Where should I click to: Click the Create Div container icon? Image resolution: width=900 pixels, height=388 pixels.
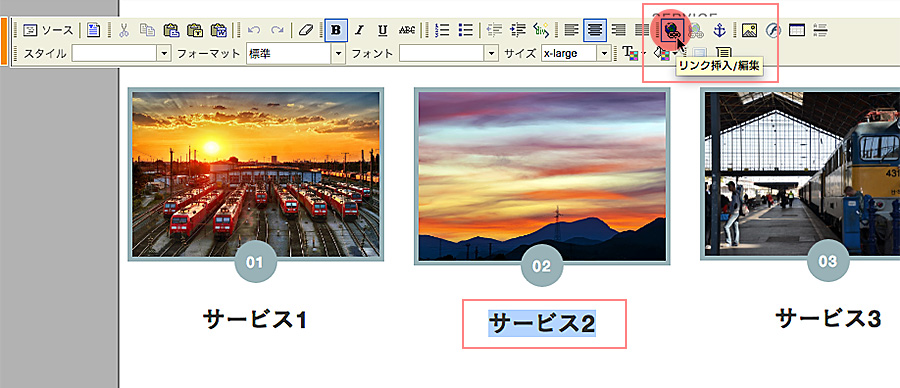pyautogui.click(x=541, y=30)
